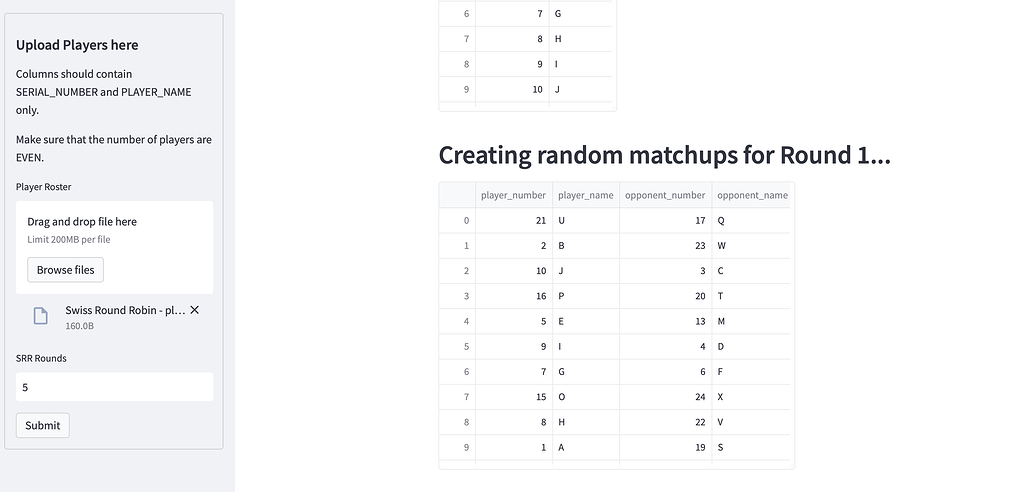Select the drag and drop file area
This screenshot has width=1024, height=492.
point(114,247)
